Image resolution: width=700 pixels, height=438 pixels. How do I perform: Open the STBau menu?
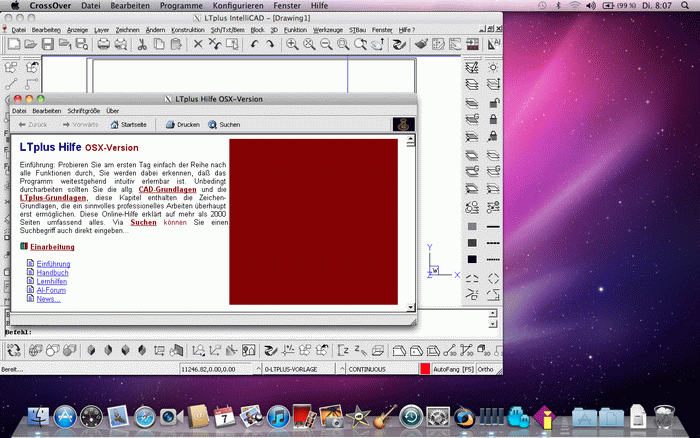pyautogui.click(x=357, y=30)
